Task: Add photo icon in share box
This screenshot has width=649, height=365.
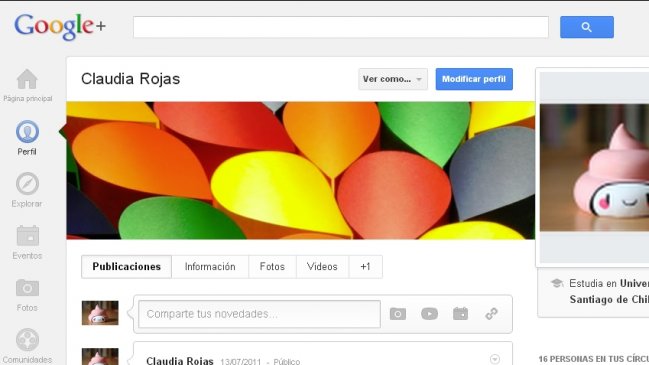Action: pos(398,314)
